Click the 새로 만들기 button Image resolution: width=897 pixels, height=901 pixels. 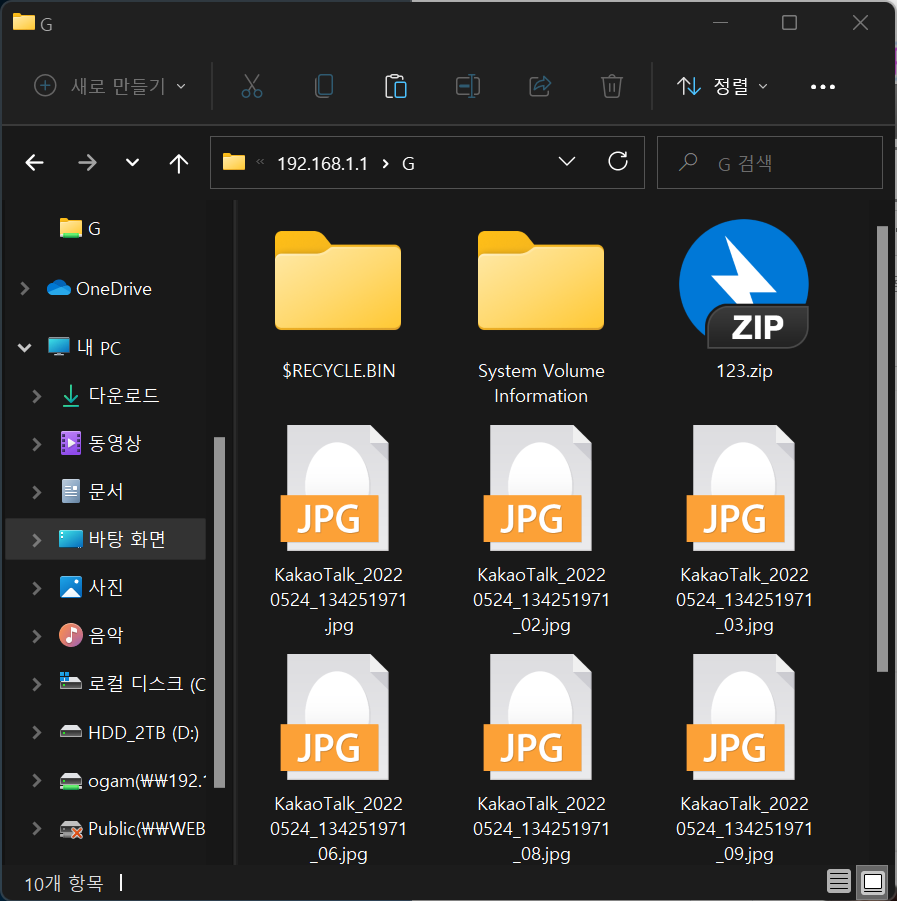[110, 87]
